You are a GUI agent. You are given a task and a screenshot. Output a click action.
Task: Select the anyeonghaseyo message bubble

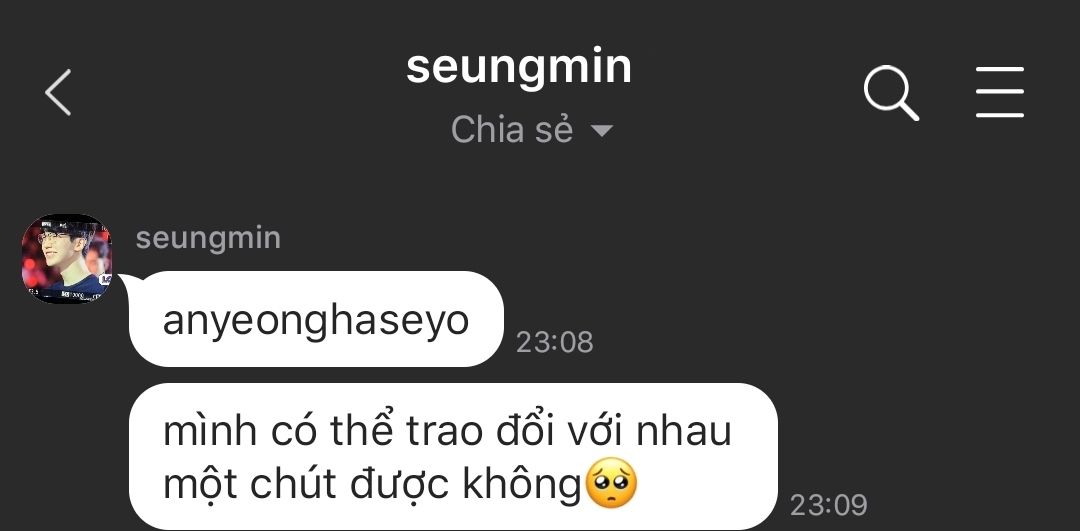point(316,319)
